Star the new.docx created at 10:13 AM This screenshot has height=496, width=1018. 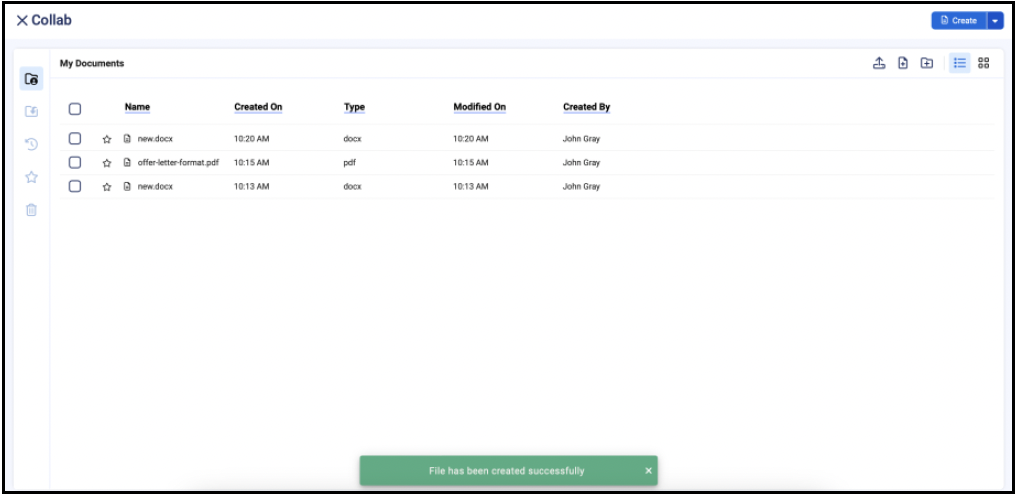point(107,187)
